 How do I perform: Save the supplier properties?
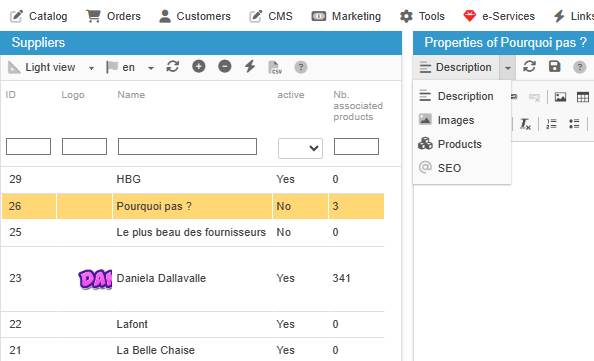click(555, 67)
